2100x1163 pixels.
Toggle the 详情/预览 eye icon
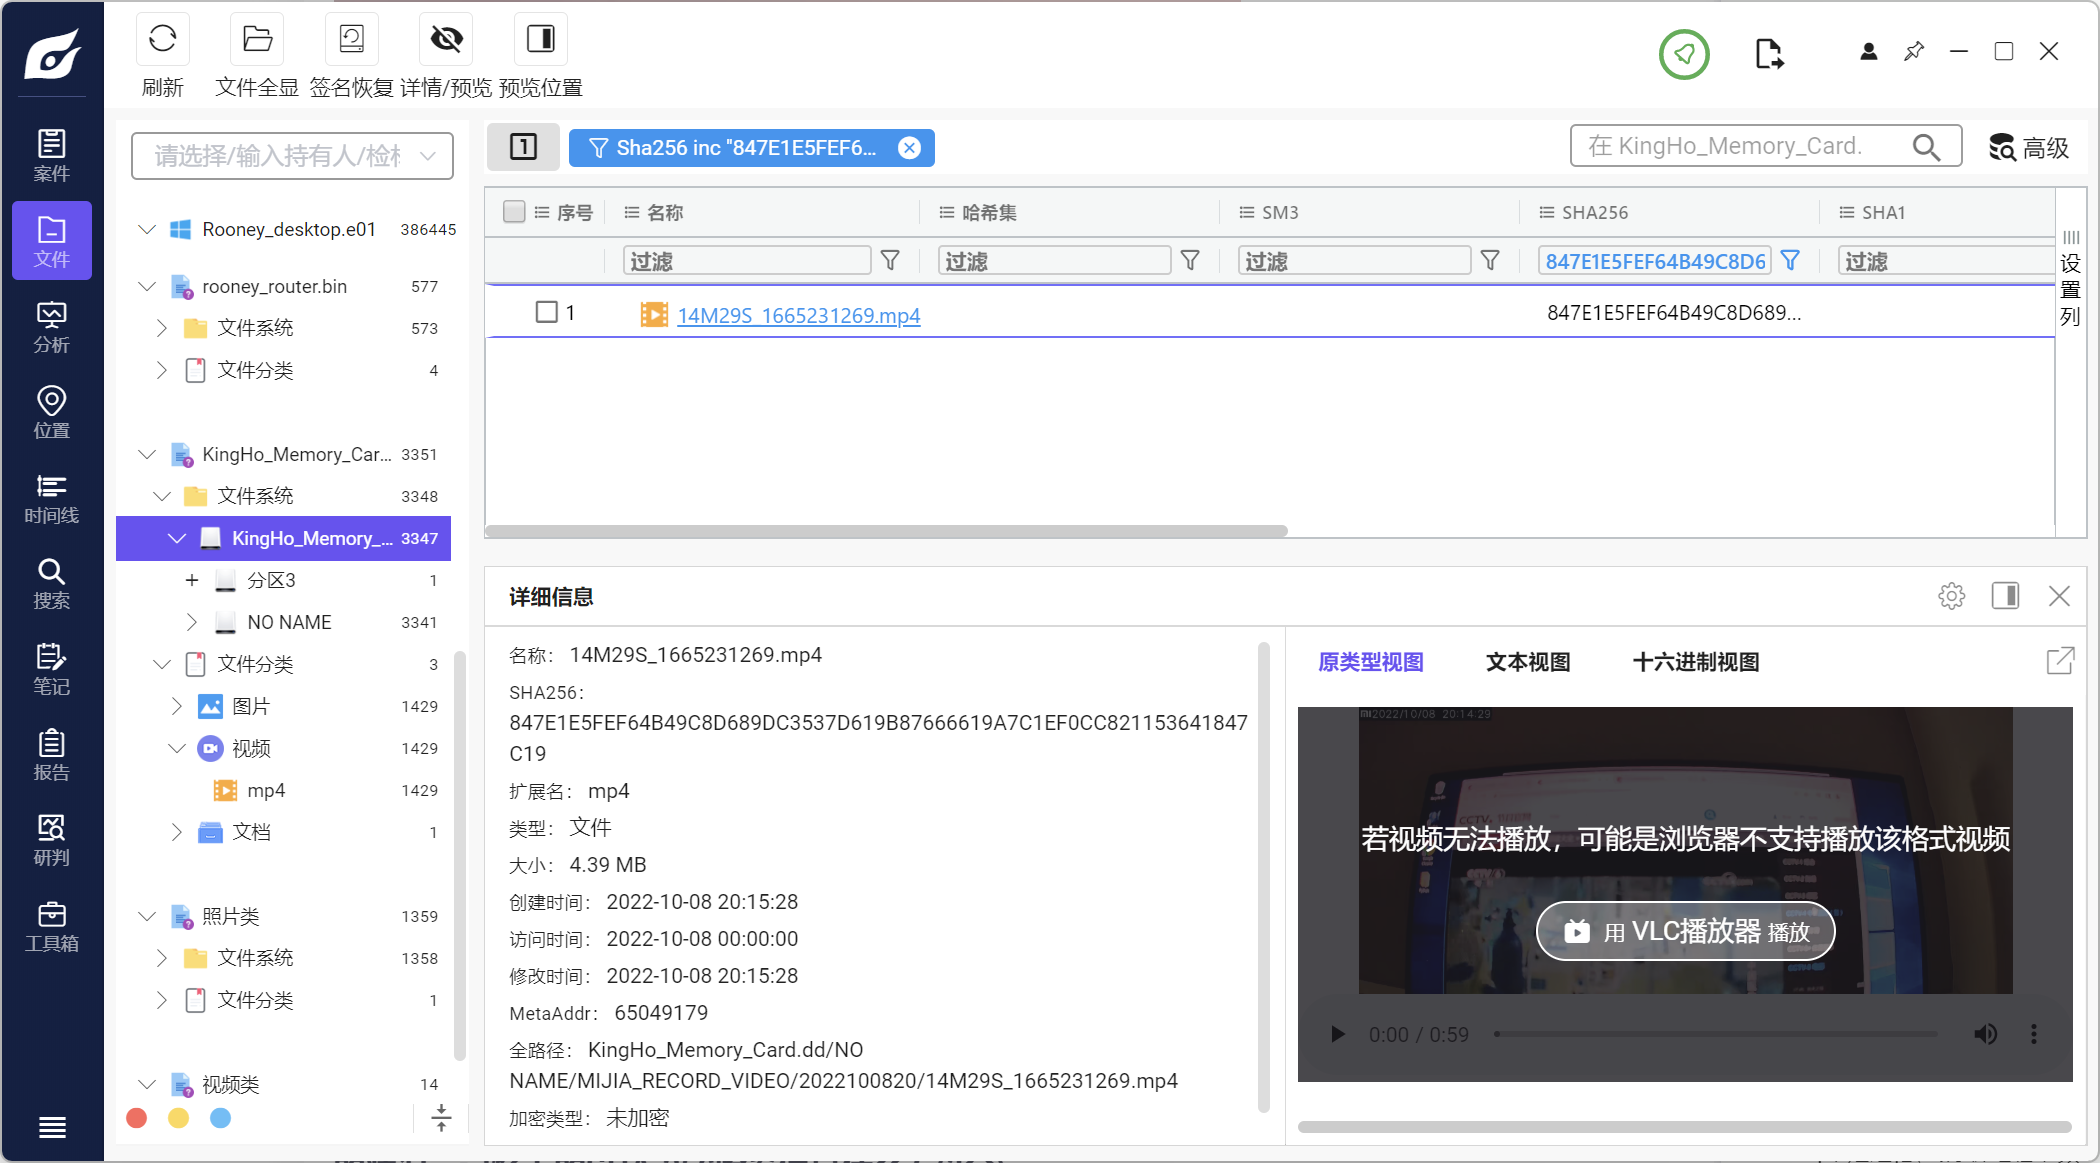pyautogui.click(x=446, y=39)
